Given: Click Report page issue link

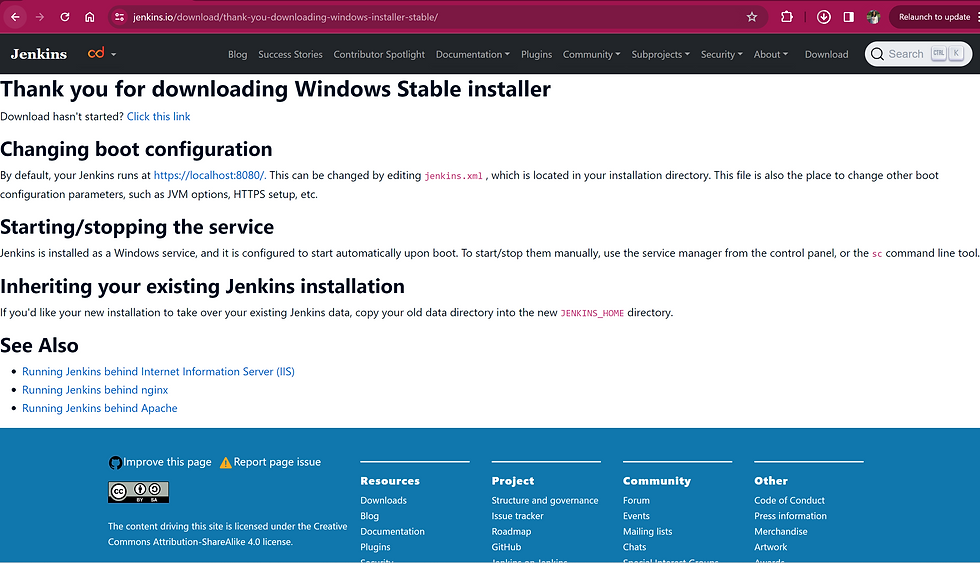Looking at the screenshot, I should 277,462.
